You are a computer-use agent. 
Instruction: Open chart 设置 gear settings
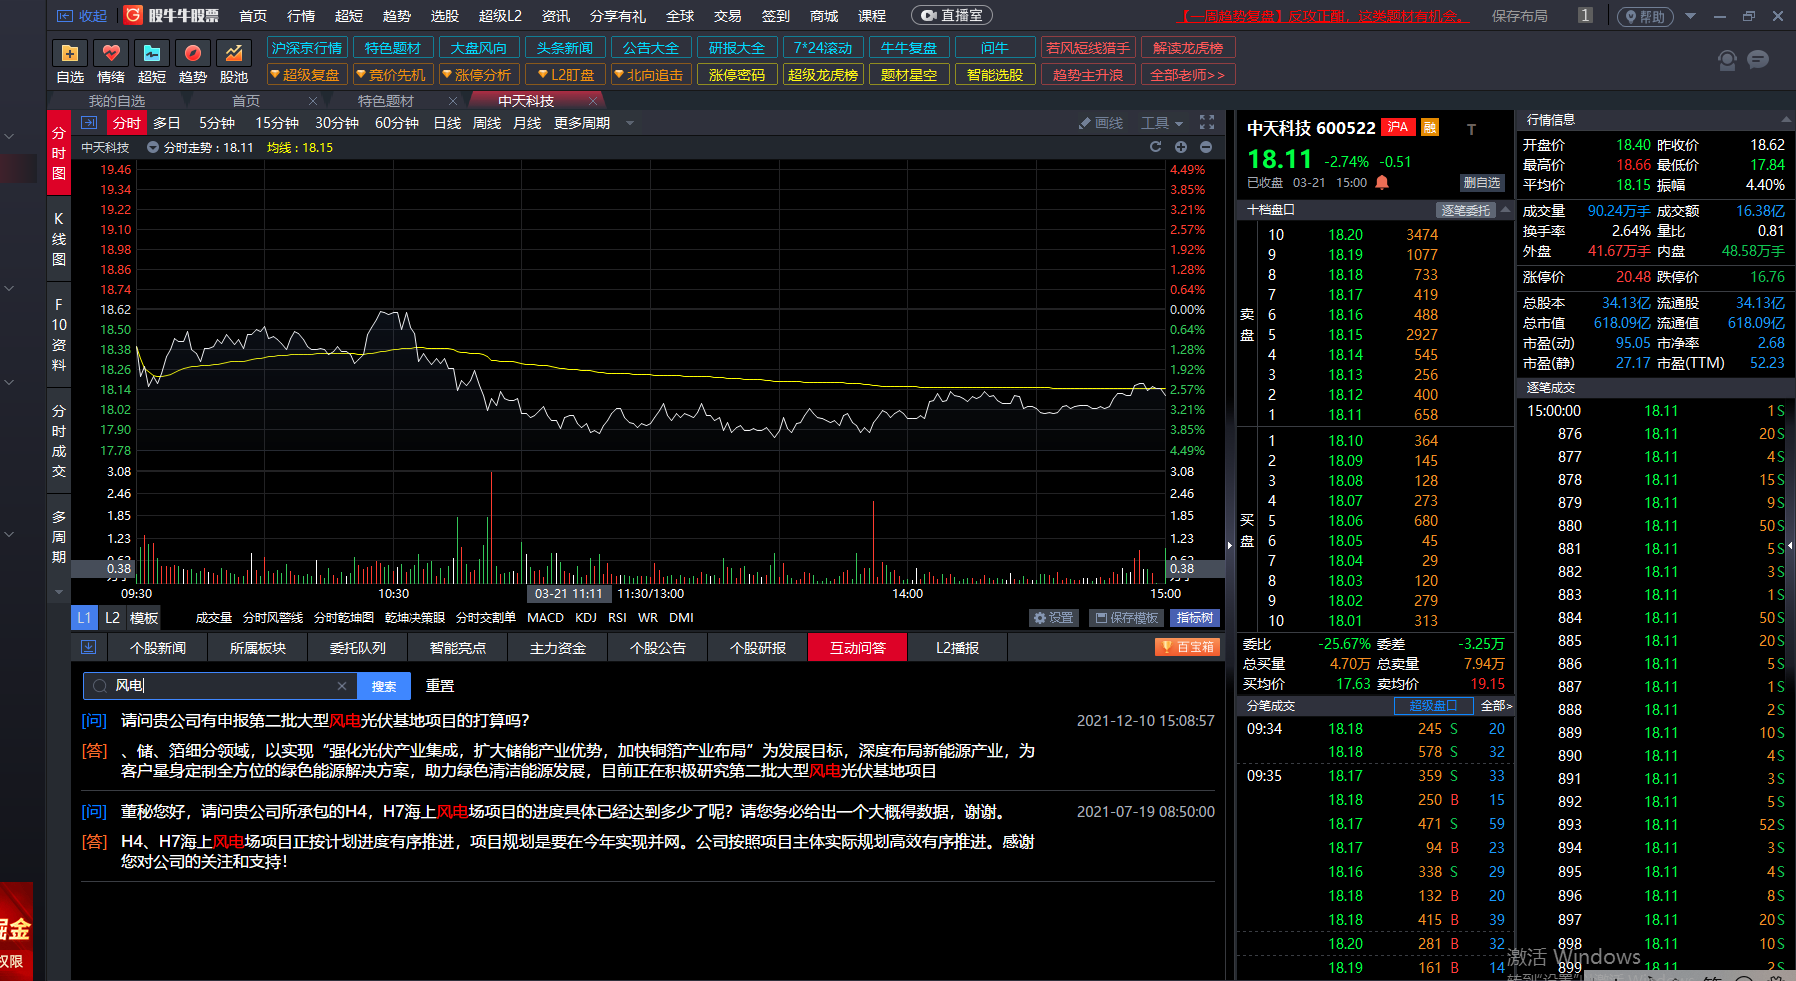coord(1054,618)
